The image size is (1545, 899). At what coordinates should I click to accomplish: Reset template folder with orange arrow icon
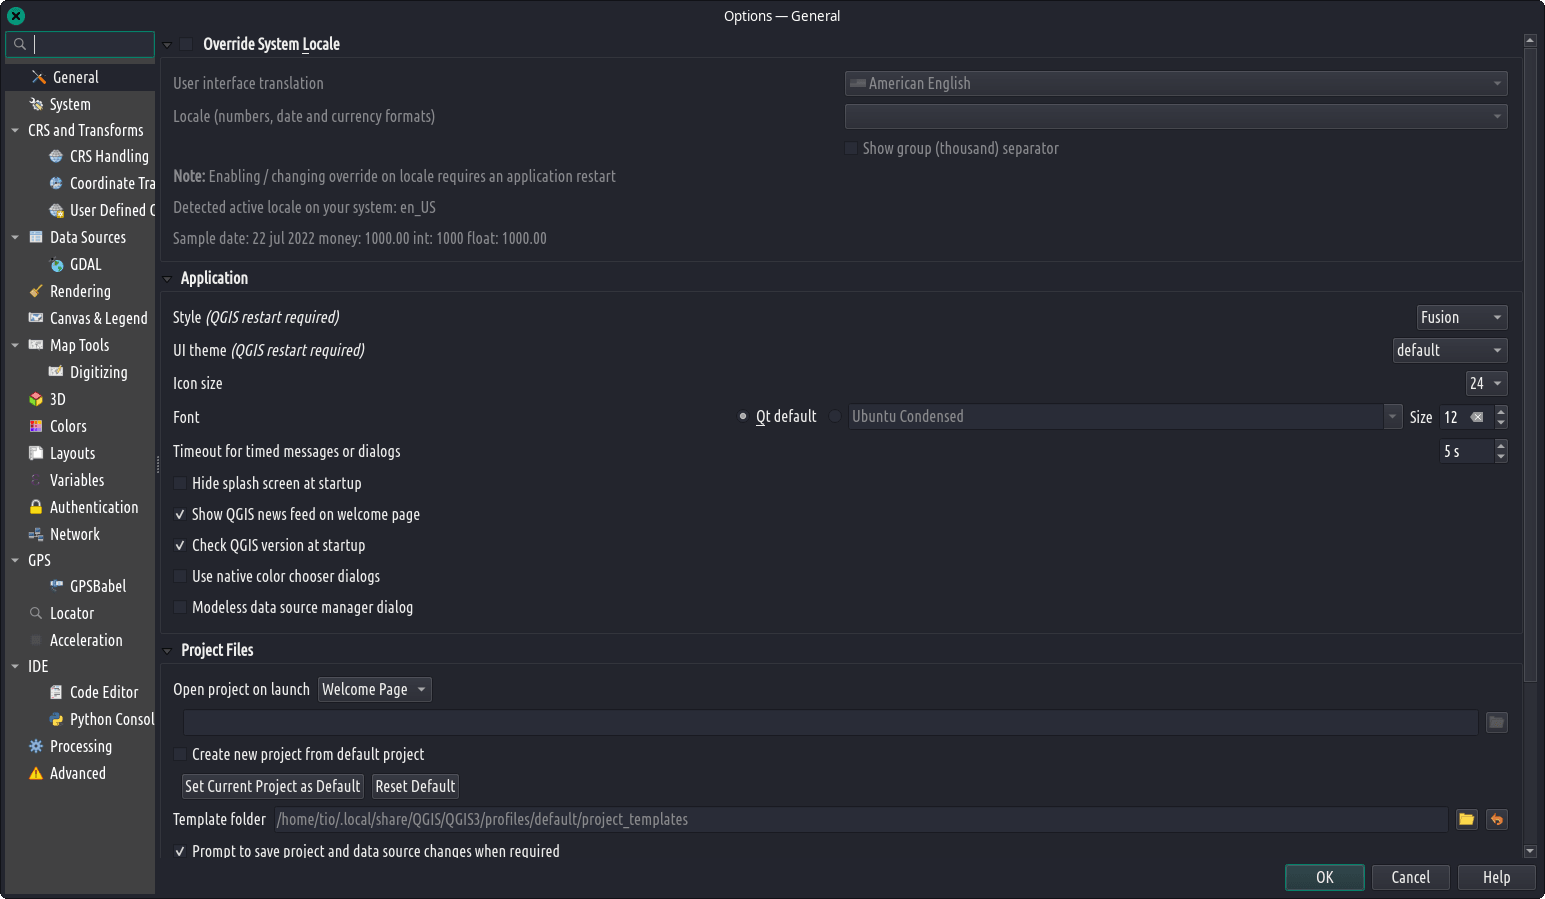(x=1497, y=819)
